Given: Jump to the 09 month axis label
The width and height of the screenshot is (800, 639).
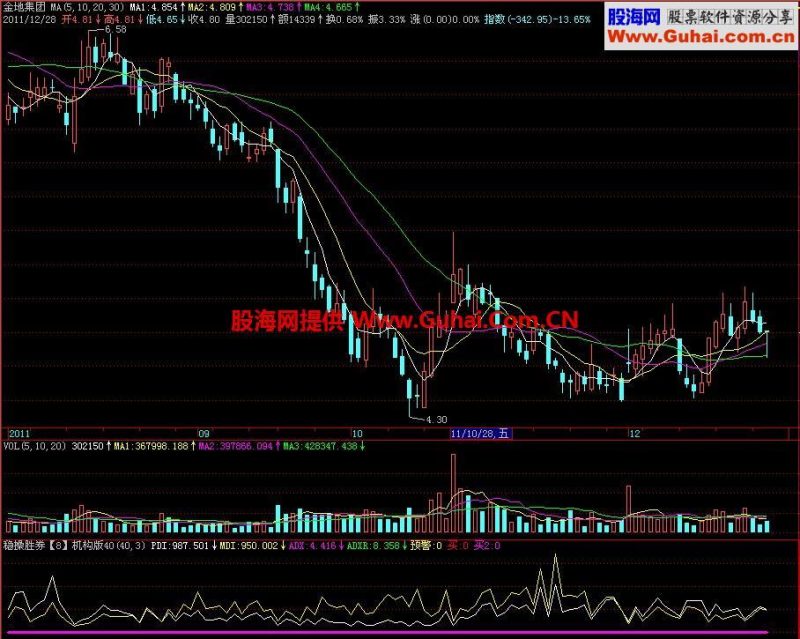Looking at the screenshot, I should [204, 434].
